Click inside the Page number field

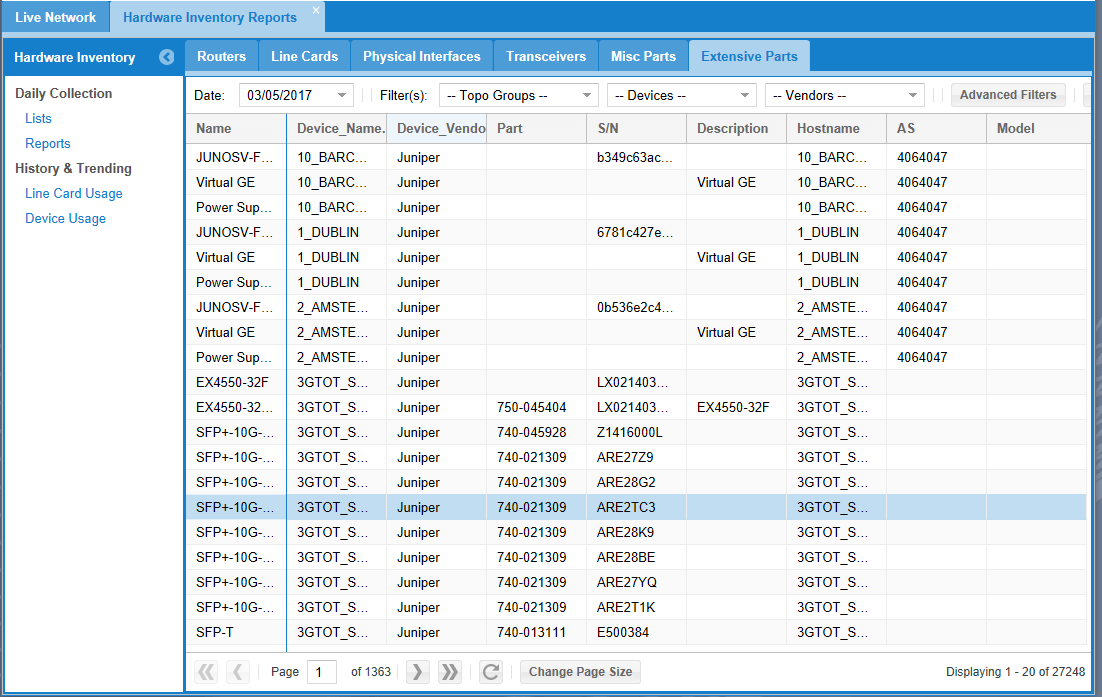pyautogui.click(x=321, y=671)
